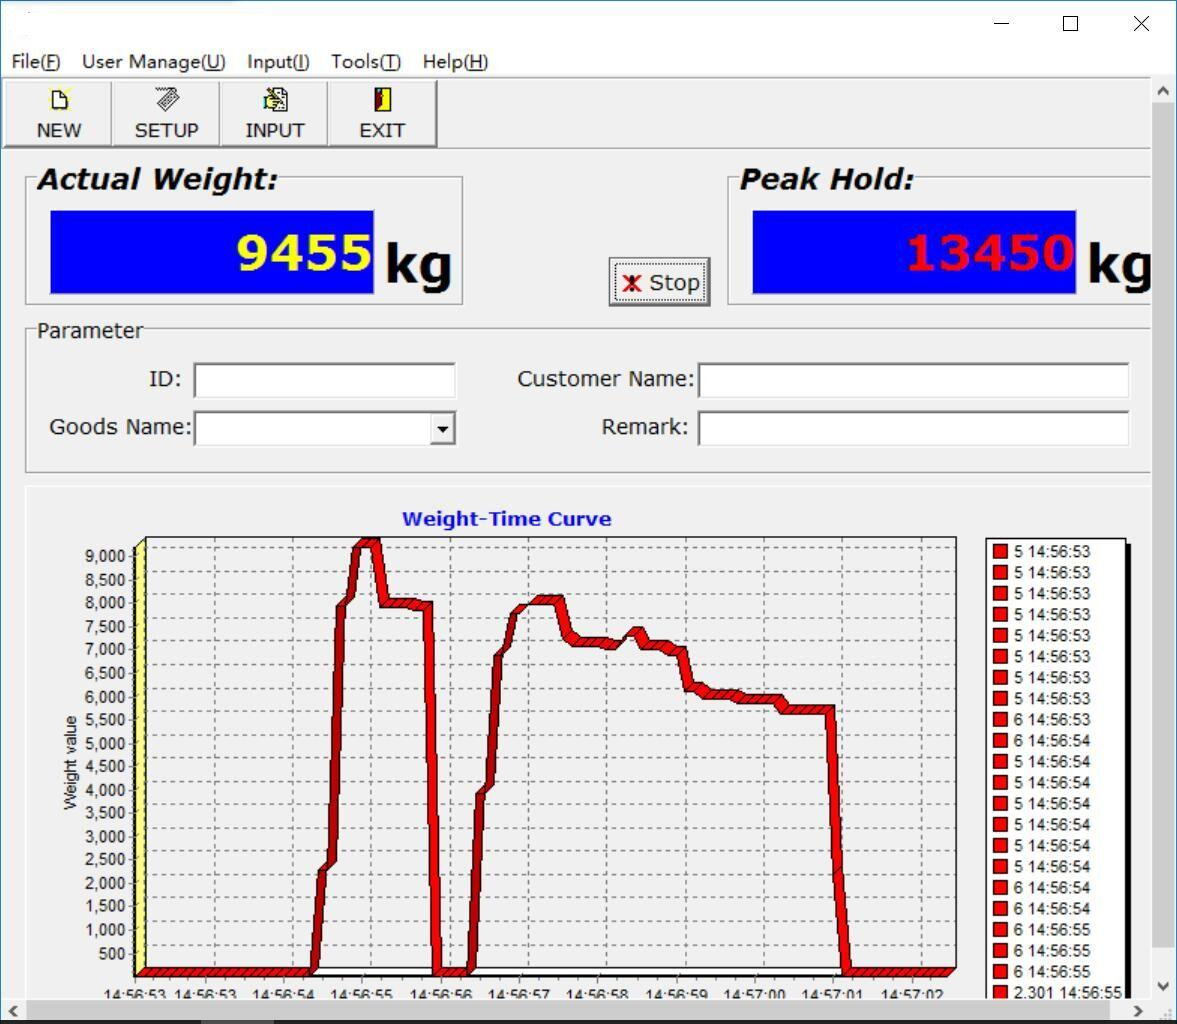Open the Help menu
This screenshot has width=1177, height=1024.
point(455,62)
